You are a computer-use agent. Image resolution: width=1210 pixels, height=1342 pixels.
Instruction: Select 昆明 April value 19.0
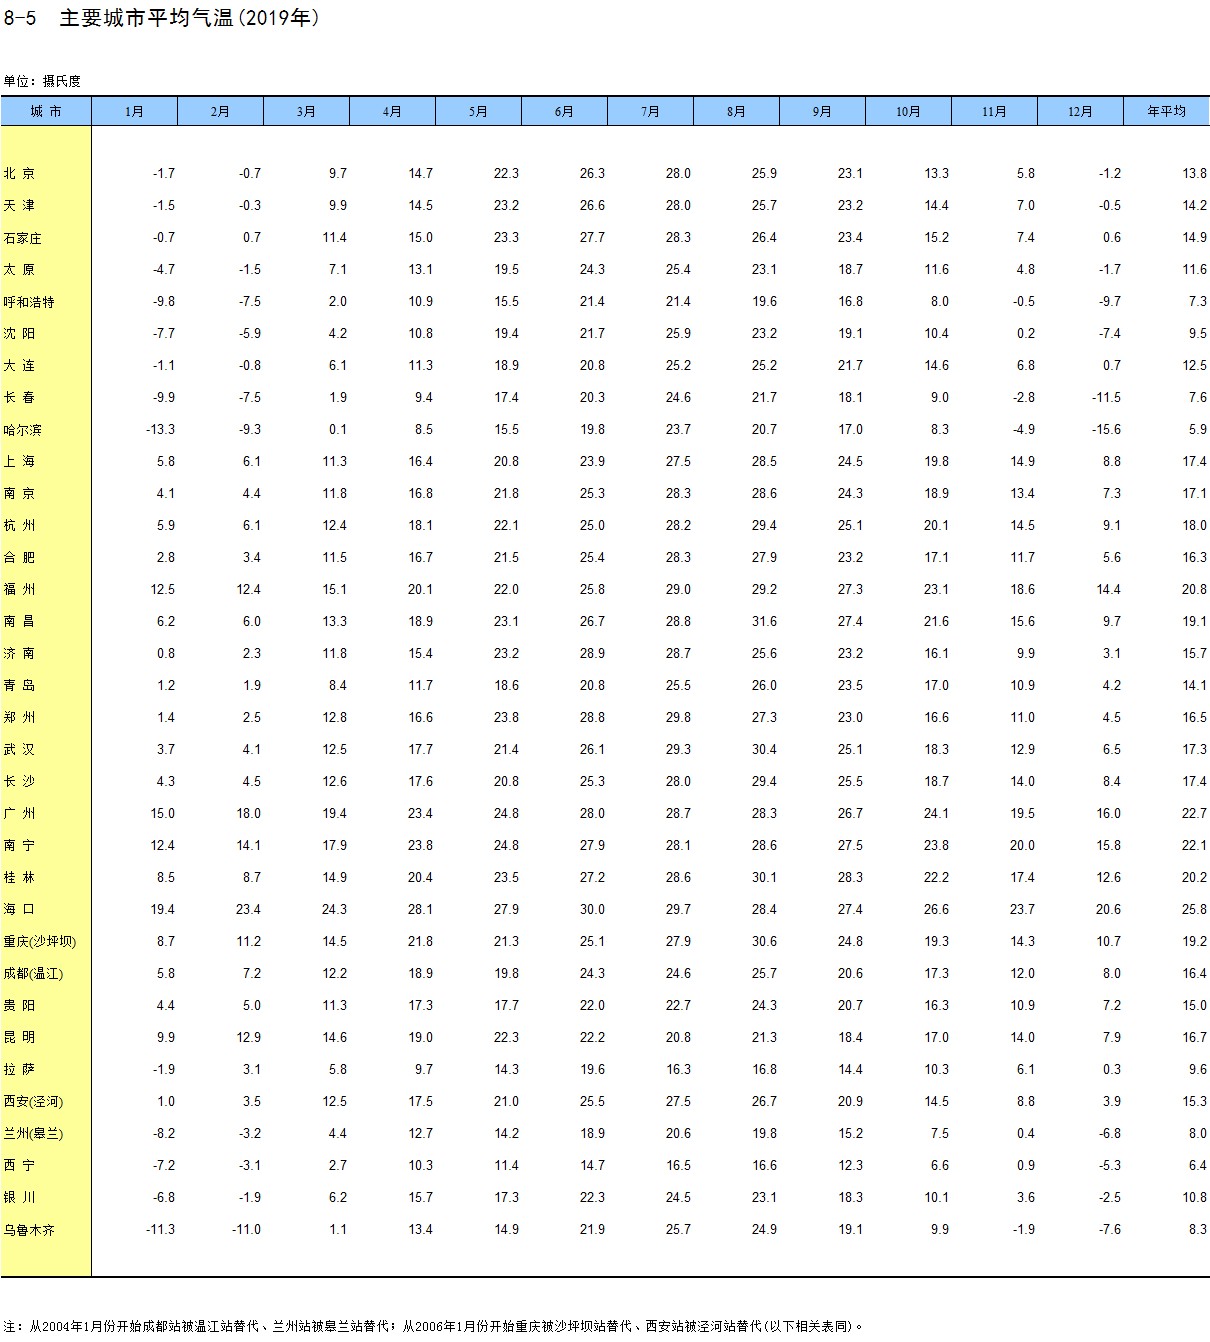point(420,1037)
